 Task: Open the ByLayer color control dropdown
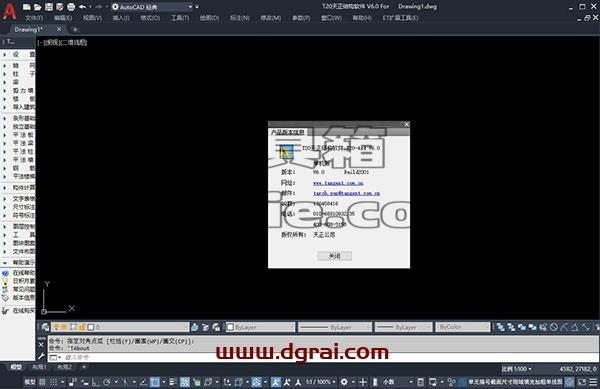point(260,327)
